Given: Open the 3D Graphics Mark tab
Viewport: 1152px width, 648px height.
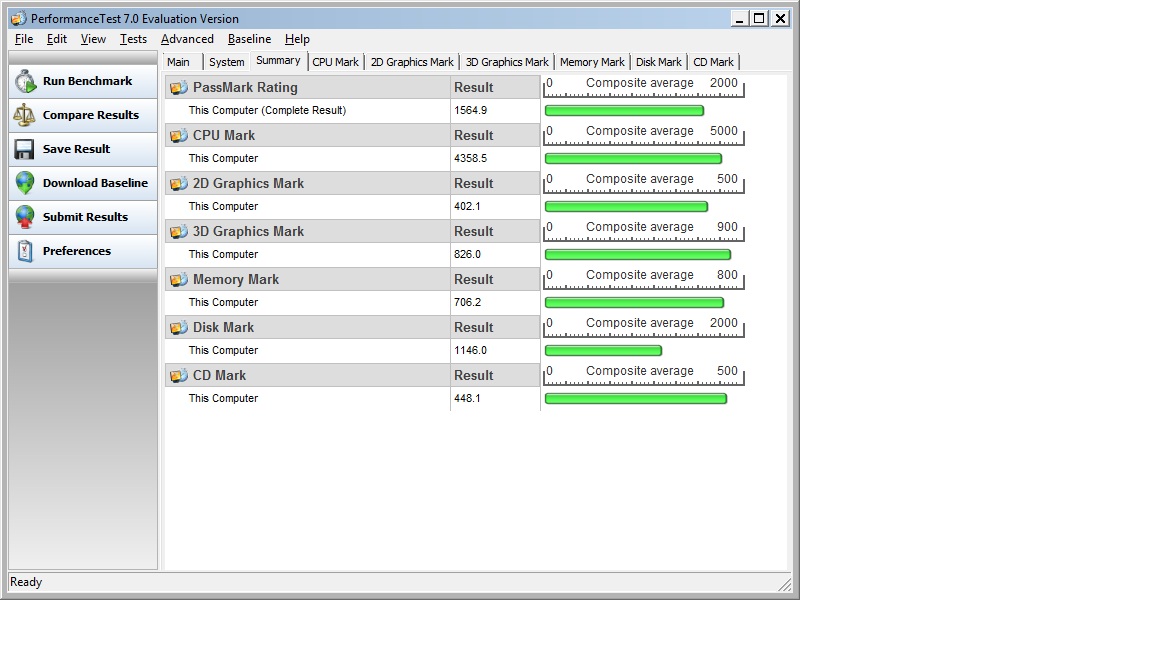Looking at the screenshot, I should coord(507,62).
